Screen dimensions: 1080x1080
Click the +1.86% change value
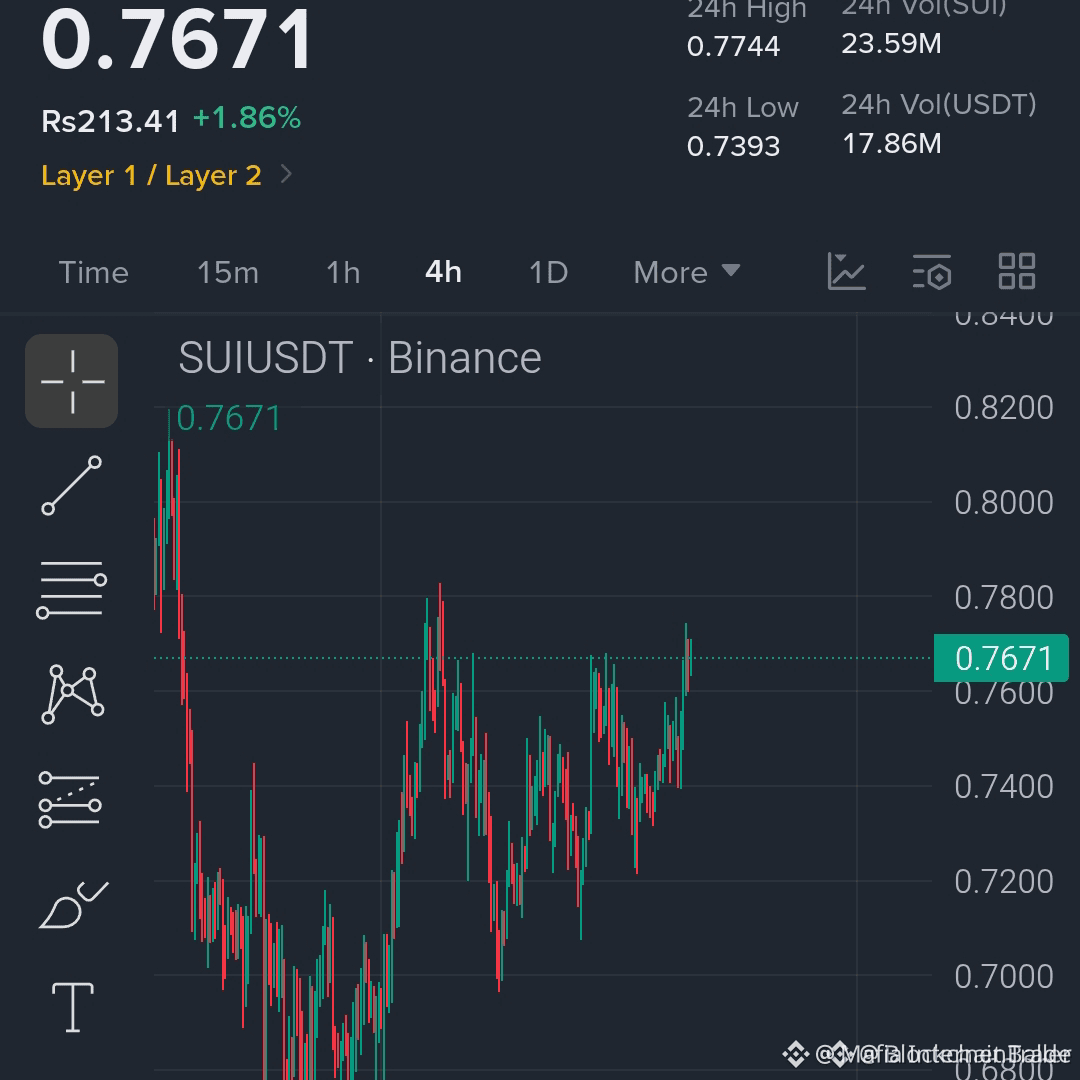coord(247,118)
